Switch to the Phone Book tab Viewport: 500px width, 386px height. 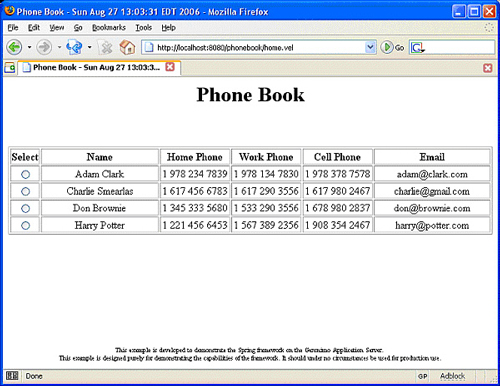tap(99, 68)
